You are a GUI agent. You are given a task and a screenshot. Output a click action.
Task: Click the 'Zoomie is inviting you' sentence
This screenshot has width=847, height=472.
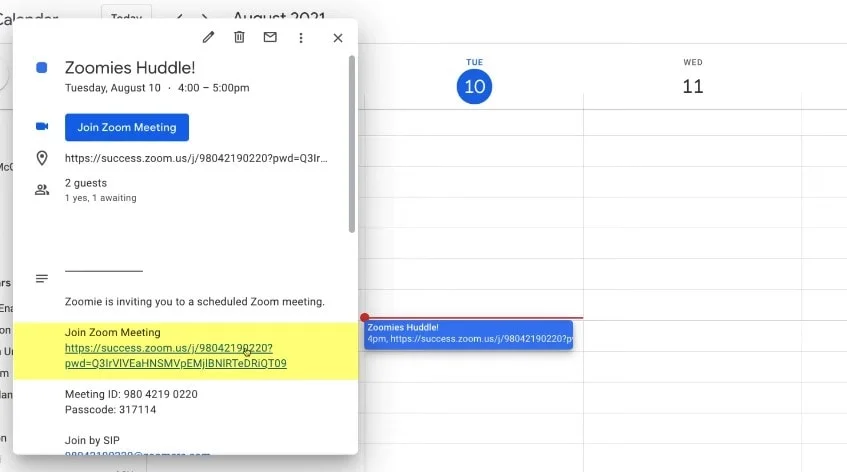[195, 302]
